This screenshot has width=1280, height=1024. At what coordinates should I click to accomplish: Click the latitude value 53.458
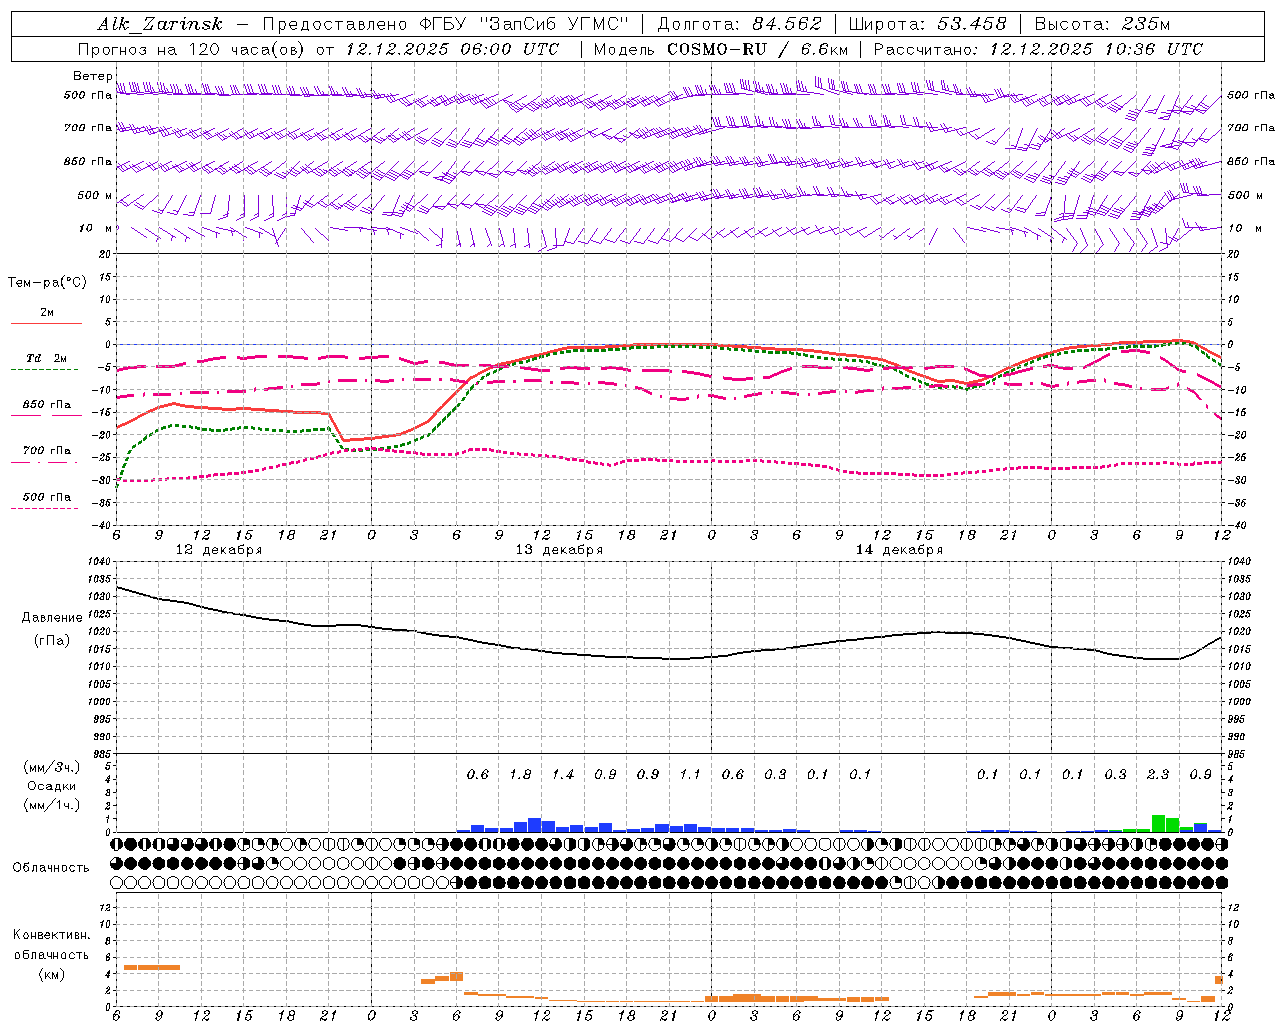(971, 24)
